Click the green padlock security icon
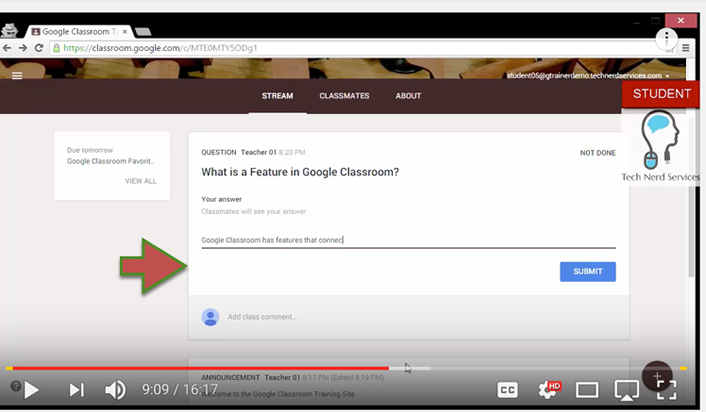Viewport: 706px width, 412px height. tap(56, 48)
